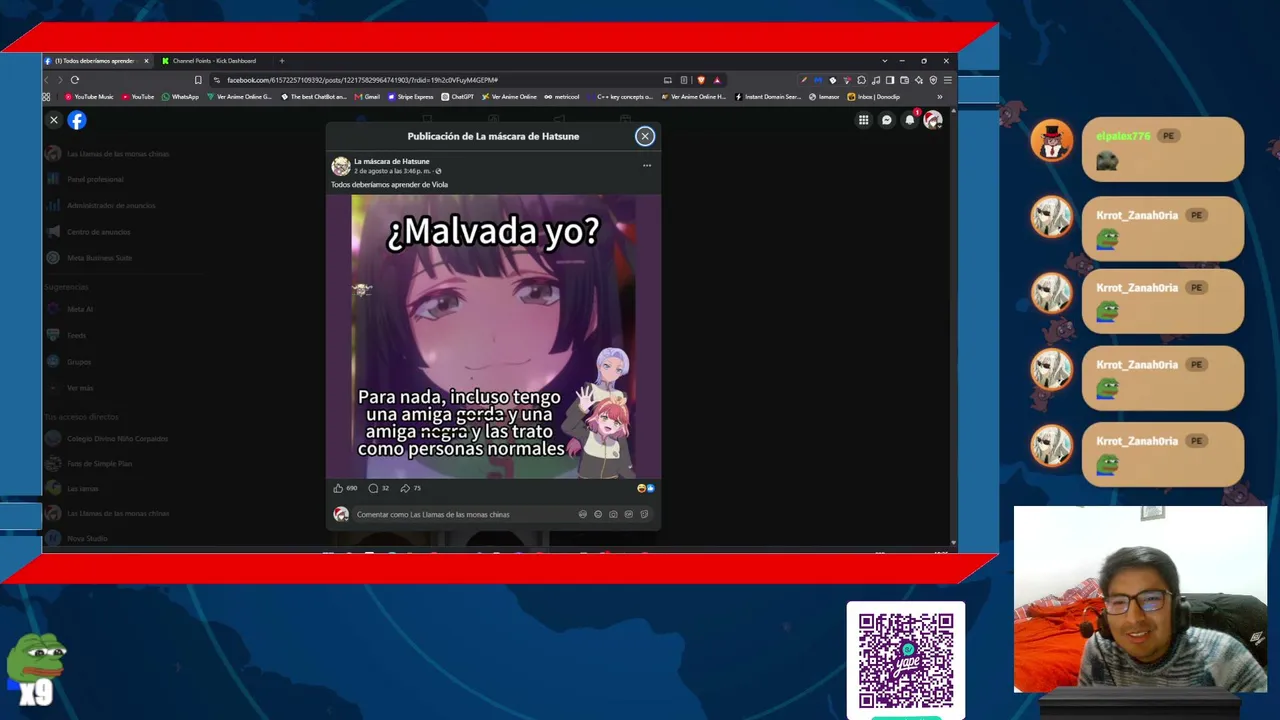Viewport: 1280px width, 720px height.
Task: Open La máscara de Hatsune profile picture
Action: tap(341, 166)
